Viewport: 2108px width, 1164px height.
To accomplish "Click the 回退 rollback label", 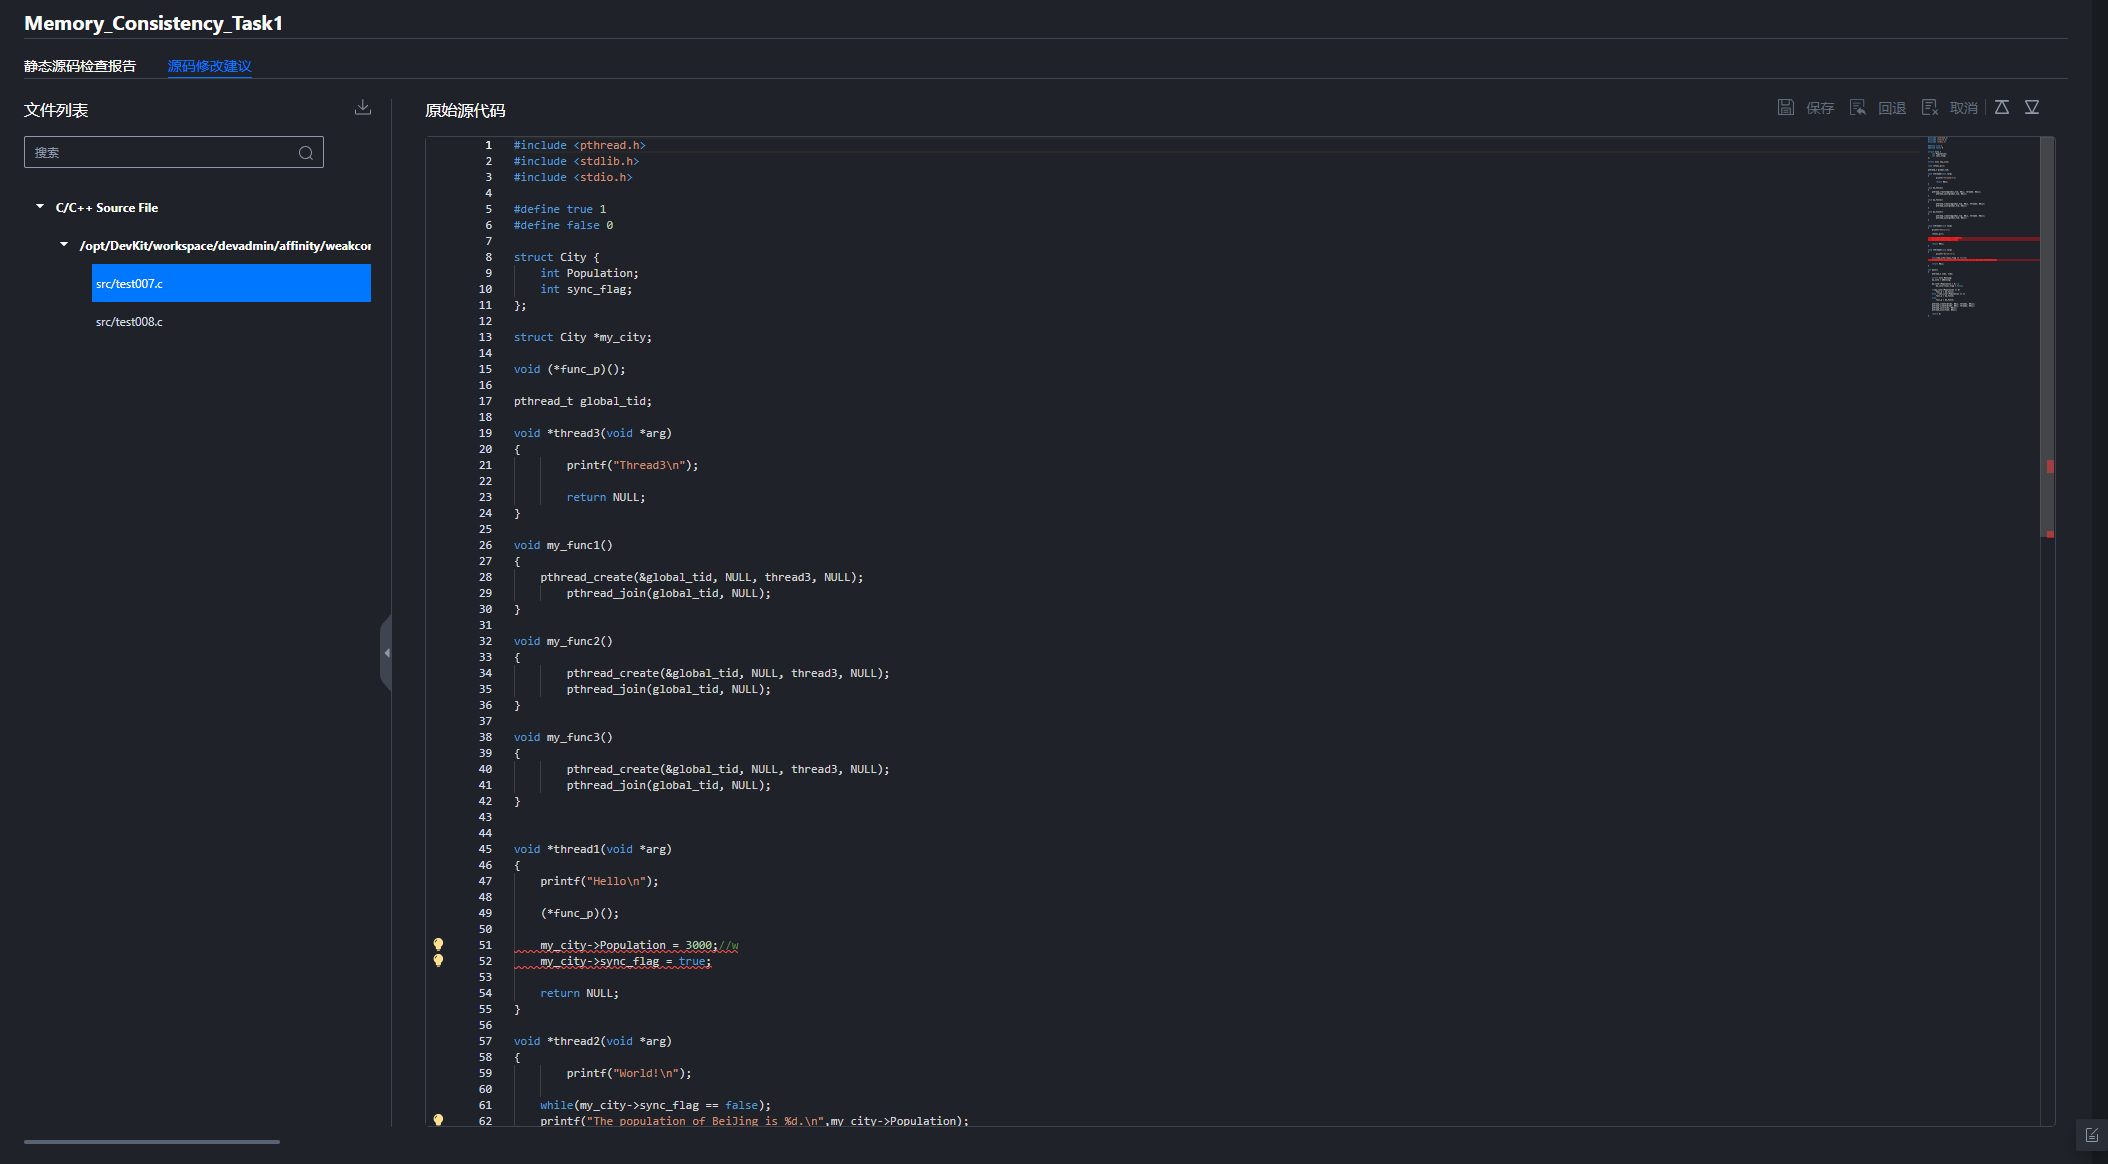I will coord(1892,108).
